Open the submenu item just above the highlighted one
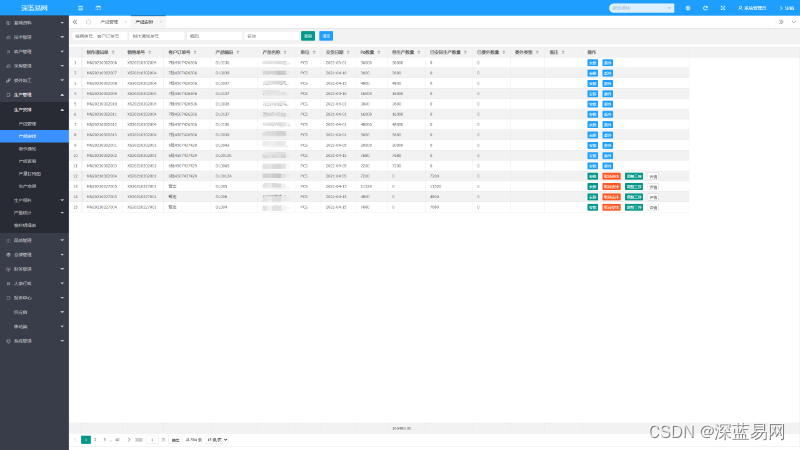This screenshot has height=450, width=800. (x=34, y=124)
